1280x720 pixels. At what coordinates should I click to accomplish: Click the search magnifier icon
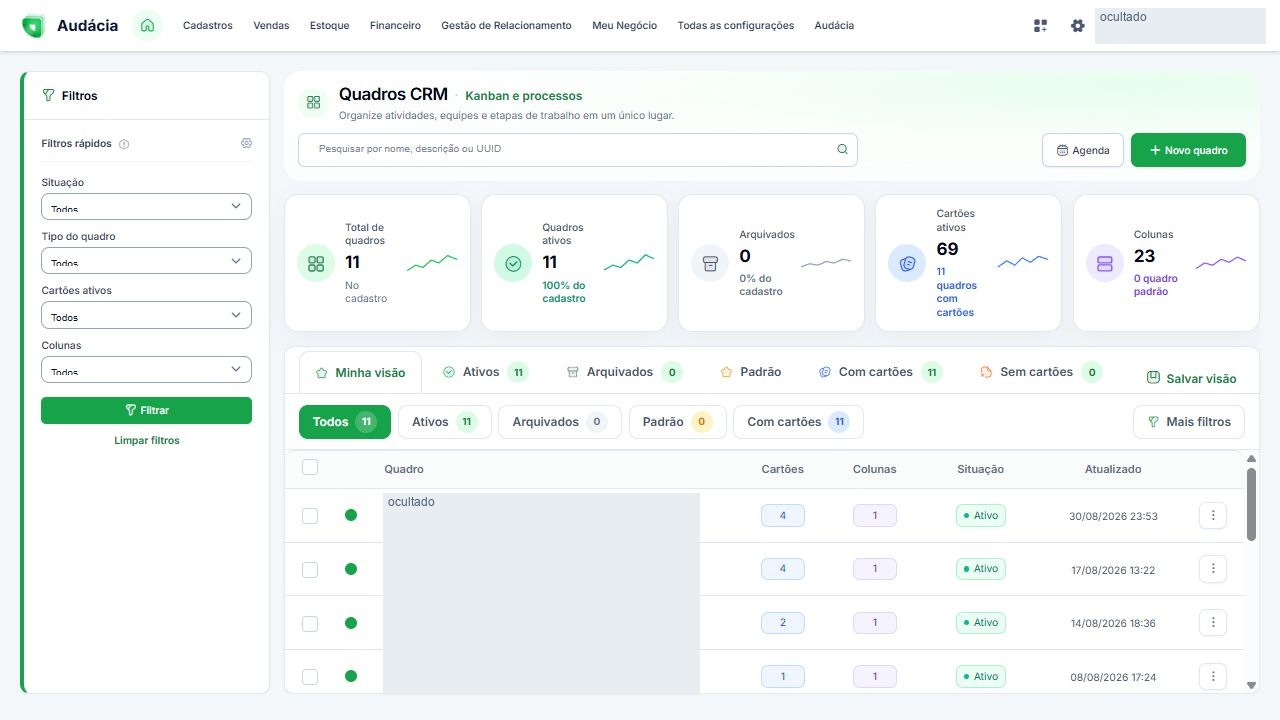842,149
